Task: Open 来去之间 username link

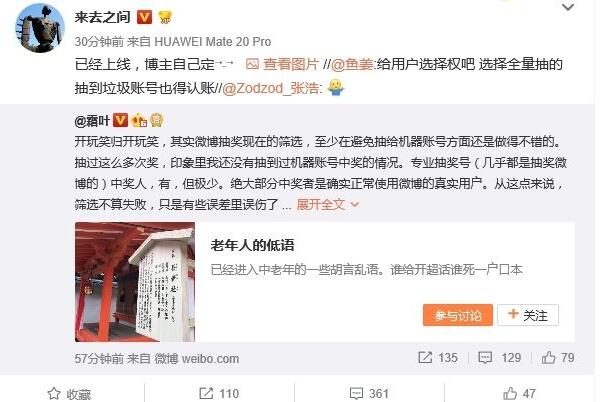Action: click(x=102, y=17)
